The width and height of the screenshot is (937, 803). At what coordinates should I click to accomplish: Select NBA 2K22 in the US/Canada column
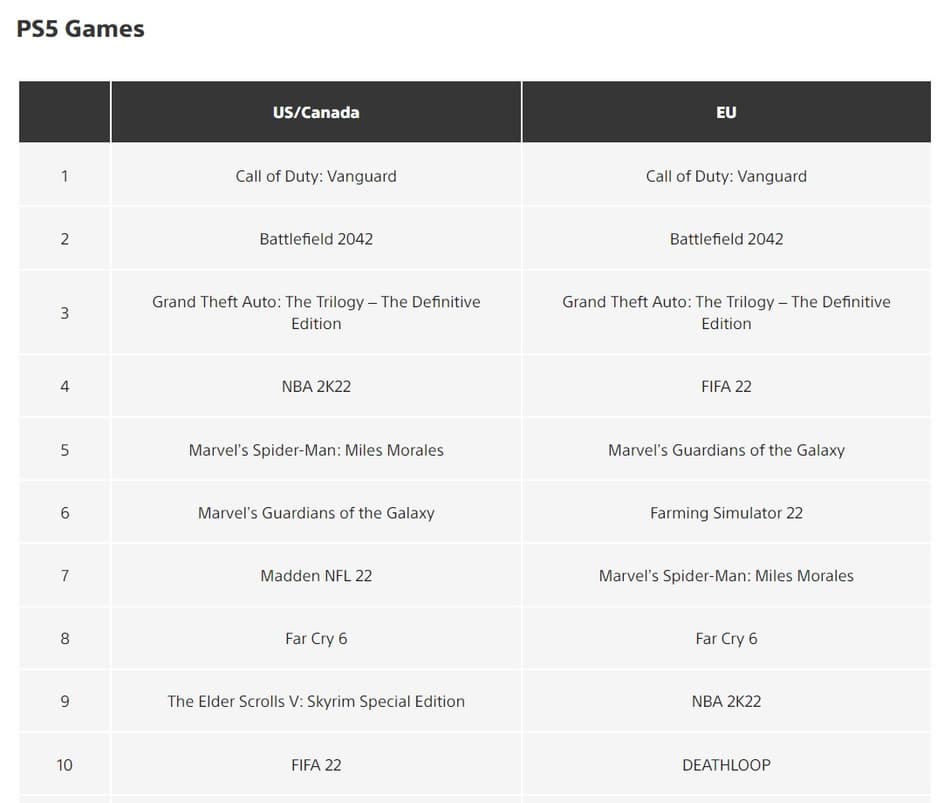click(316, 386)
